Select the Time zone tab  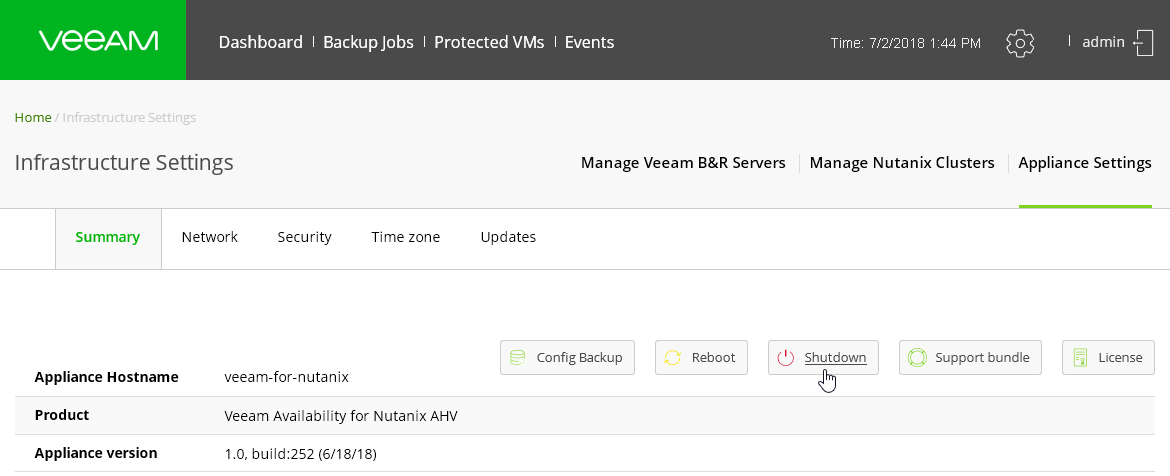405,237
